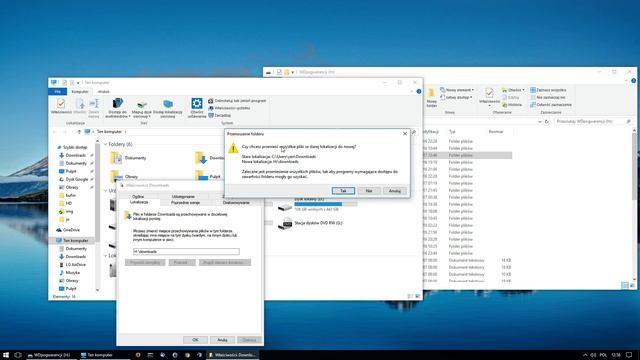
Task: Open the Poprzednie wersje tab
Action: pos(185,202)
